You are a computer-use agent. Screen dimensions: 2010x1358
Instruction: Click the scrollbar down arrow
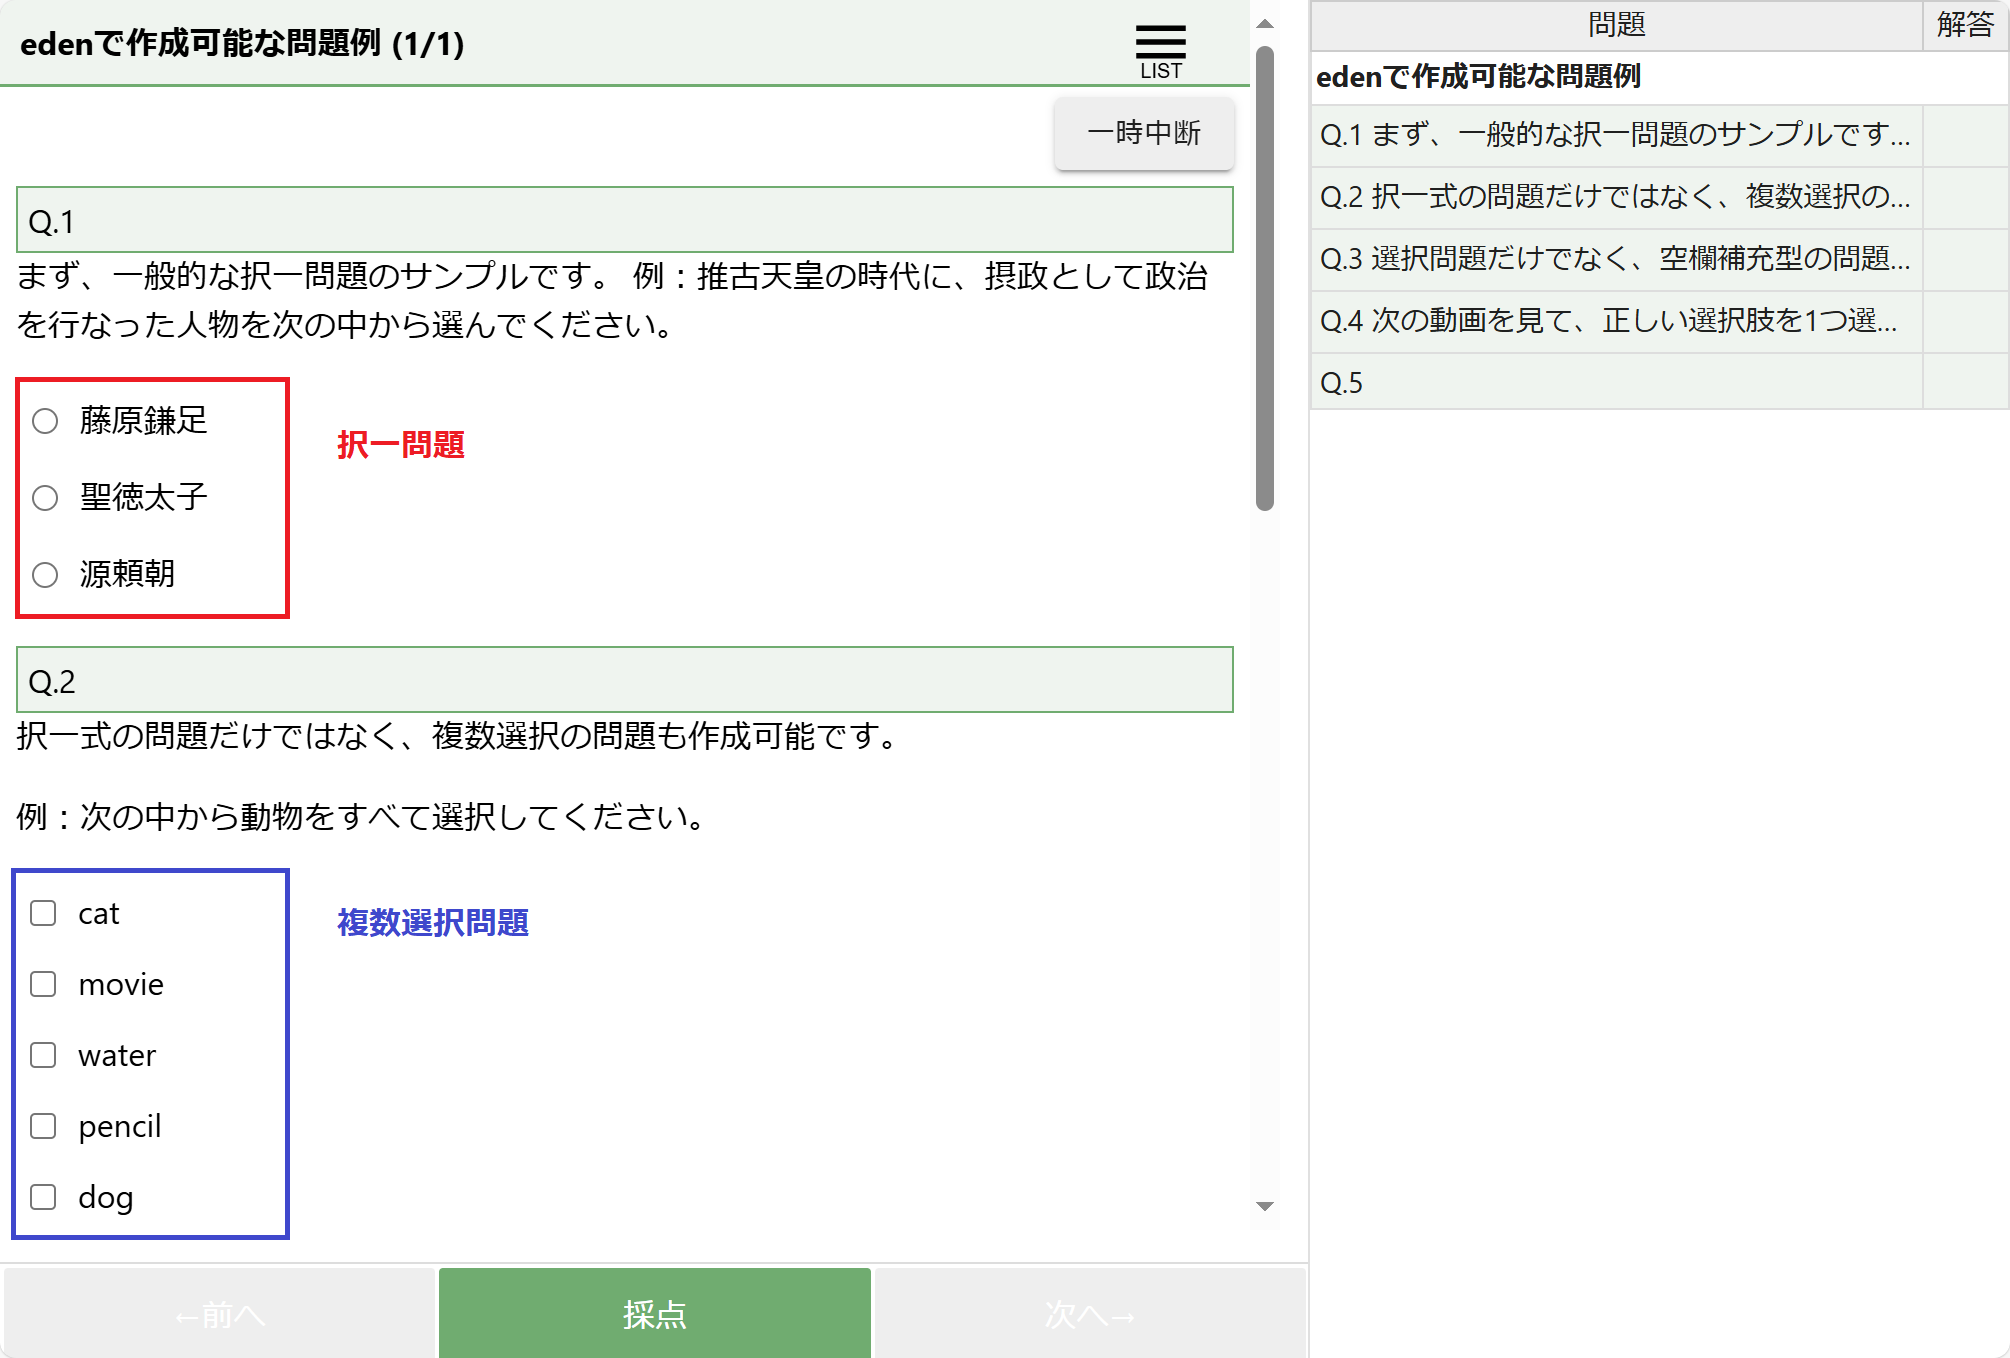point(1265,1206)
